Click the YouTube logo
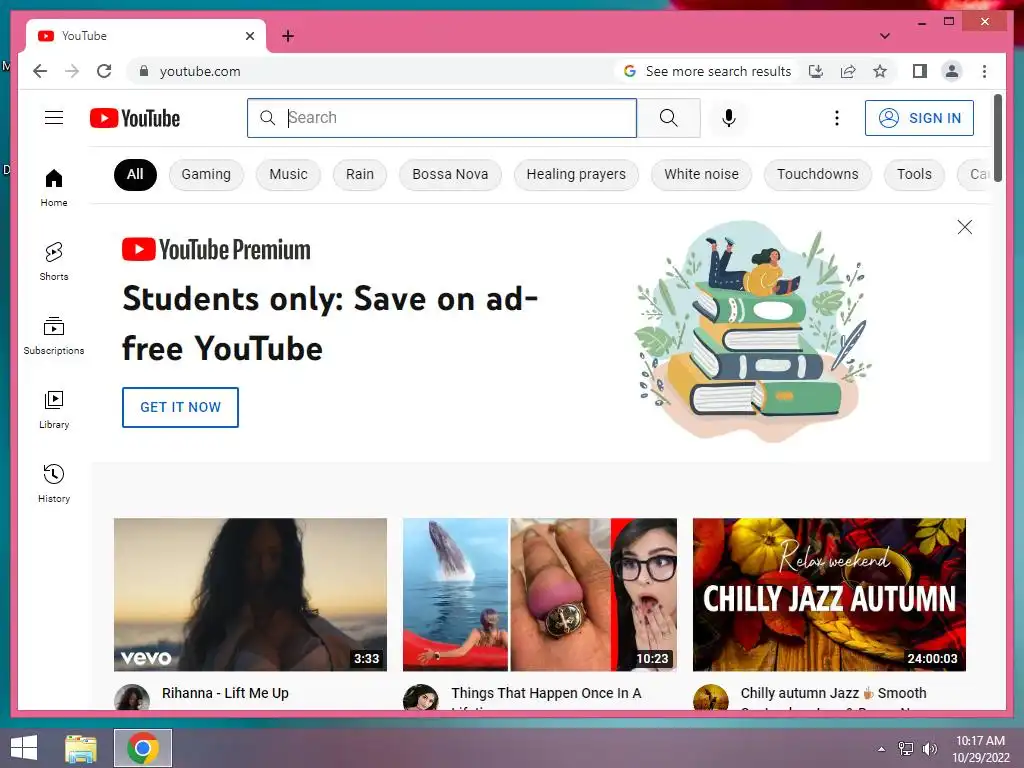Image resolution: width=1024 pixels, height=768 pixels. coord(135,118)
